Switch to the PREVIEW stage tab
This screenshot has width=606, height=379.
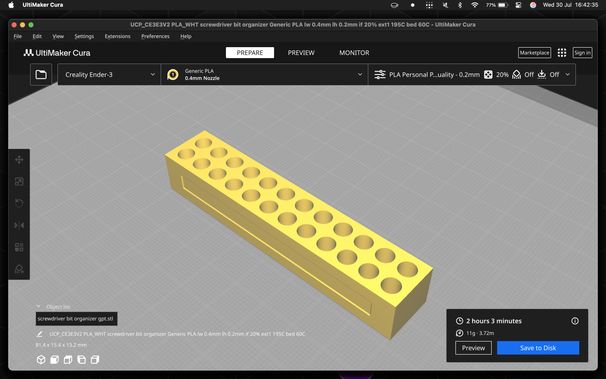click(x=301, y=53)
